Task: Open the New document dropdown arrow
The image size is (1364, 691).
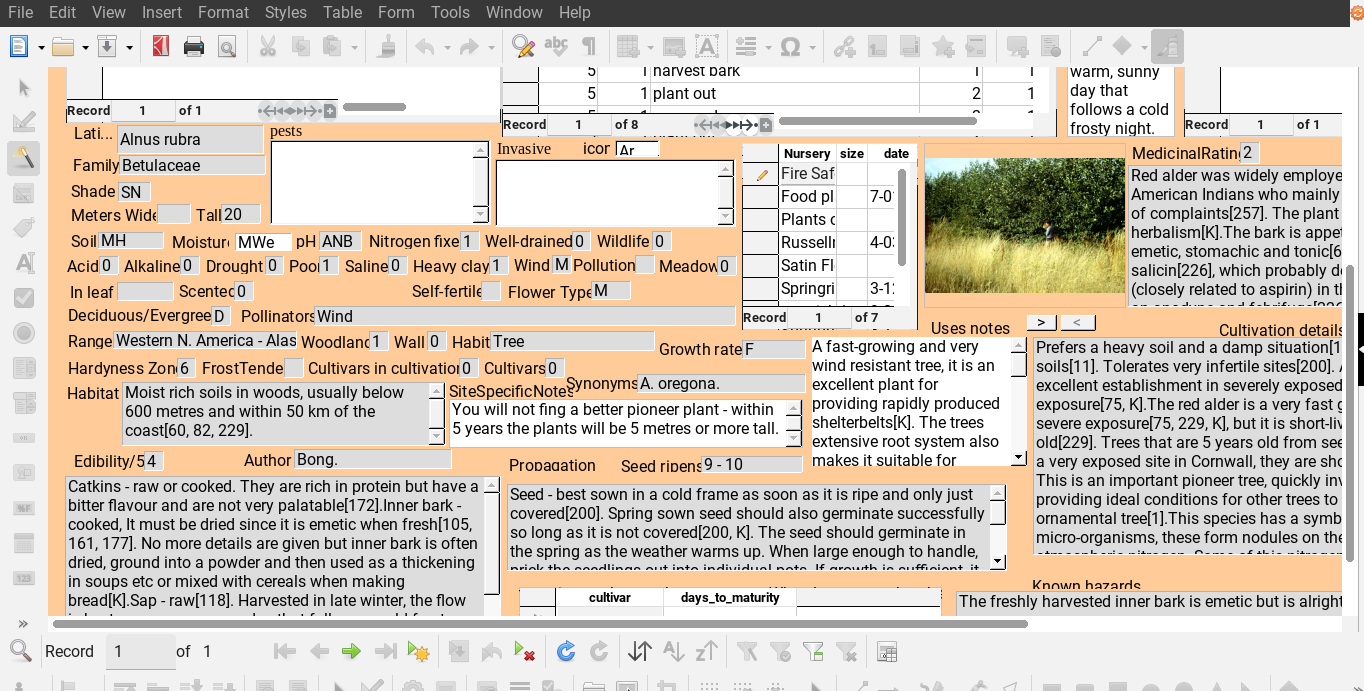Action: (x=41, y=47)
